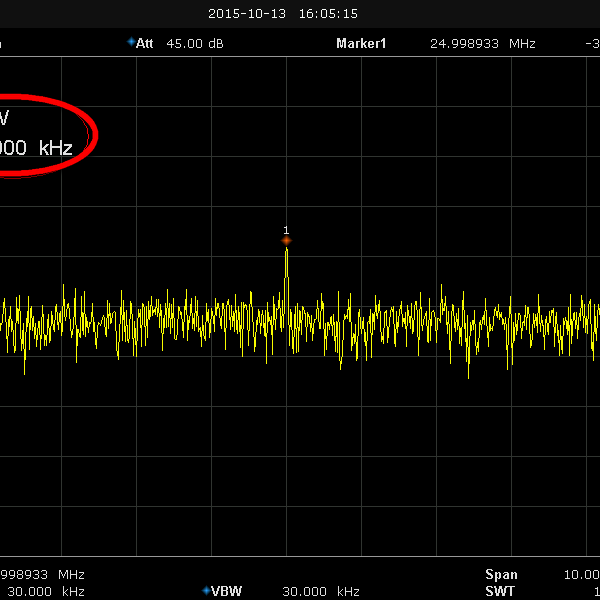
Task: Select the Marker1 label in the header
Action: 361,44
